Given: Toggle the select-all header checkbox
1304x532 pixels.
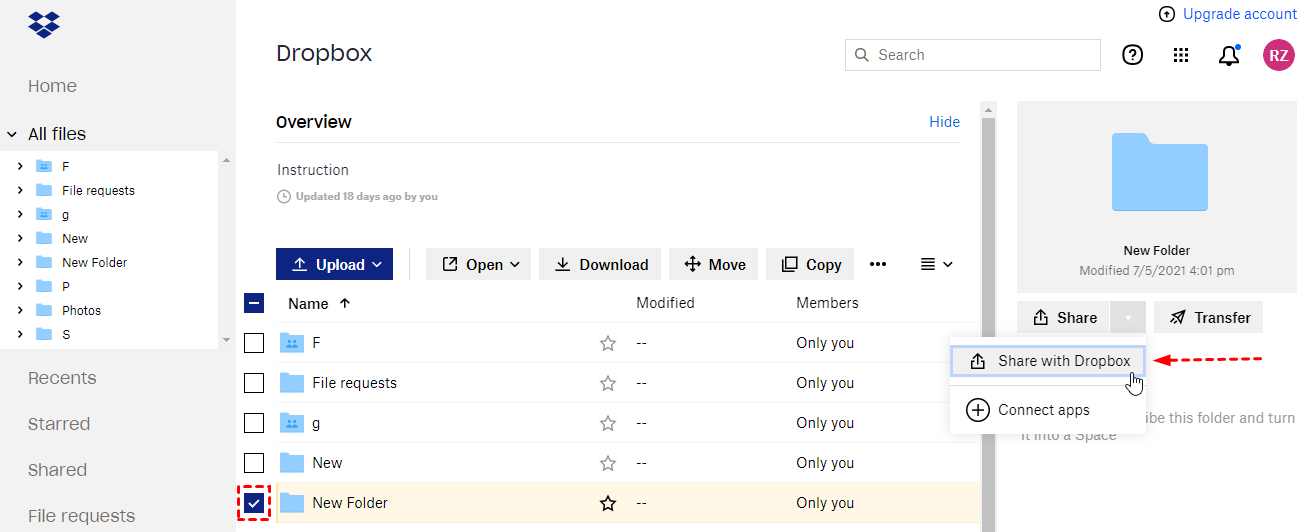Looking at the screenshot, I should 254,303.
